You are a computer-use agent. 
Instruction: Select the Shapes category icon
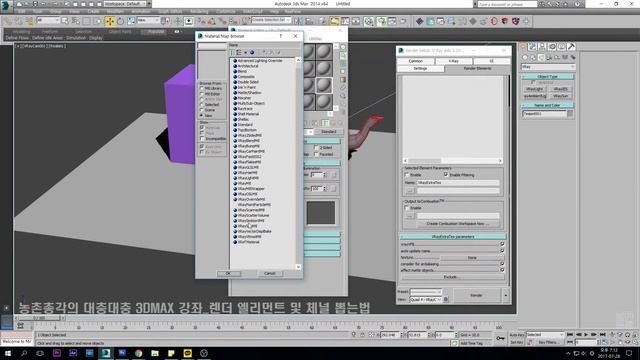(533, 57)
